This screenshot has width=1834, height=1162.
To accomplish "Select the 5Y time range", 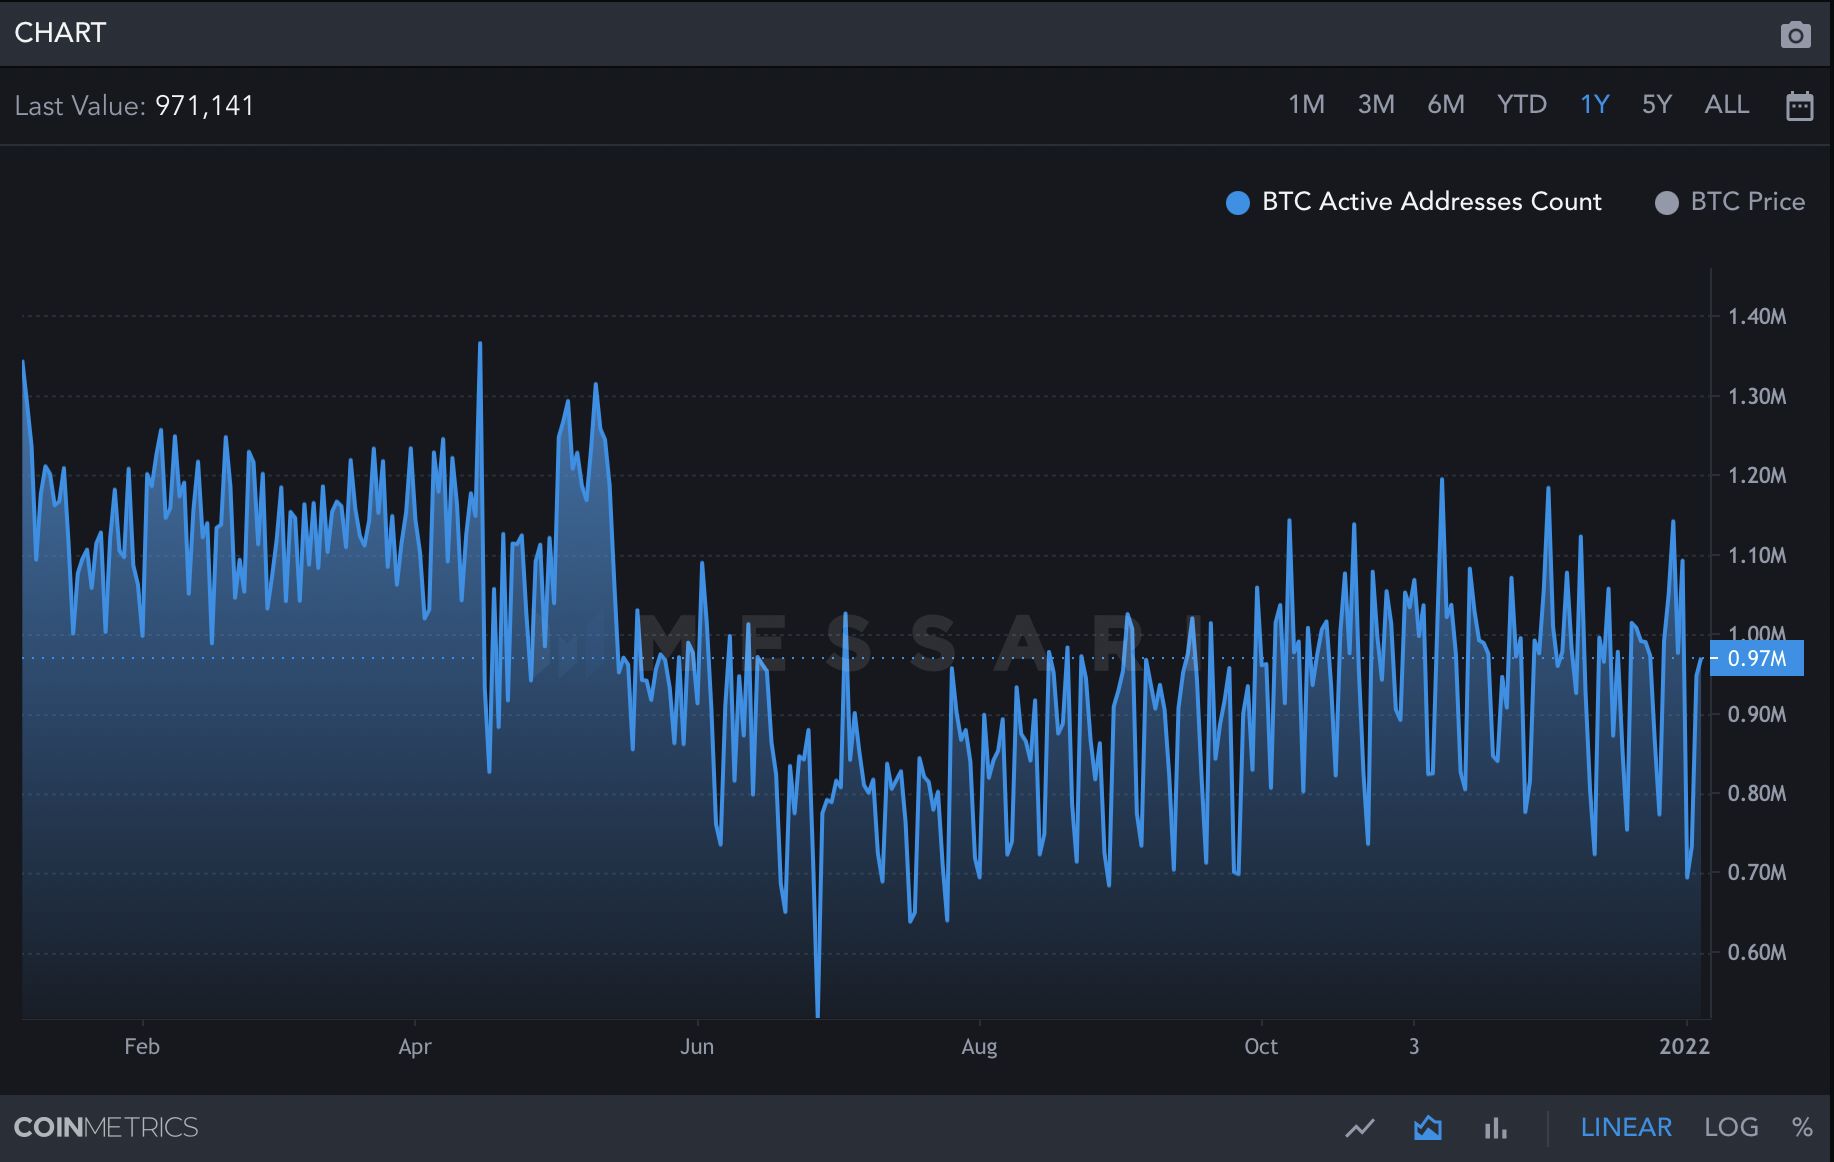I will point(1656,104).
